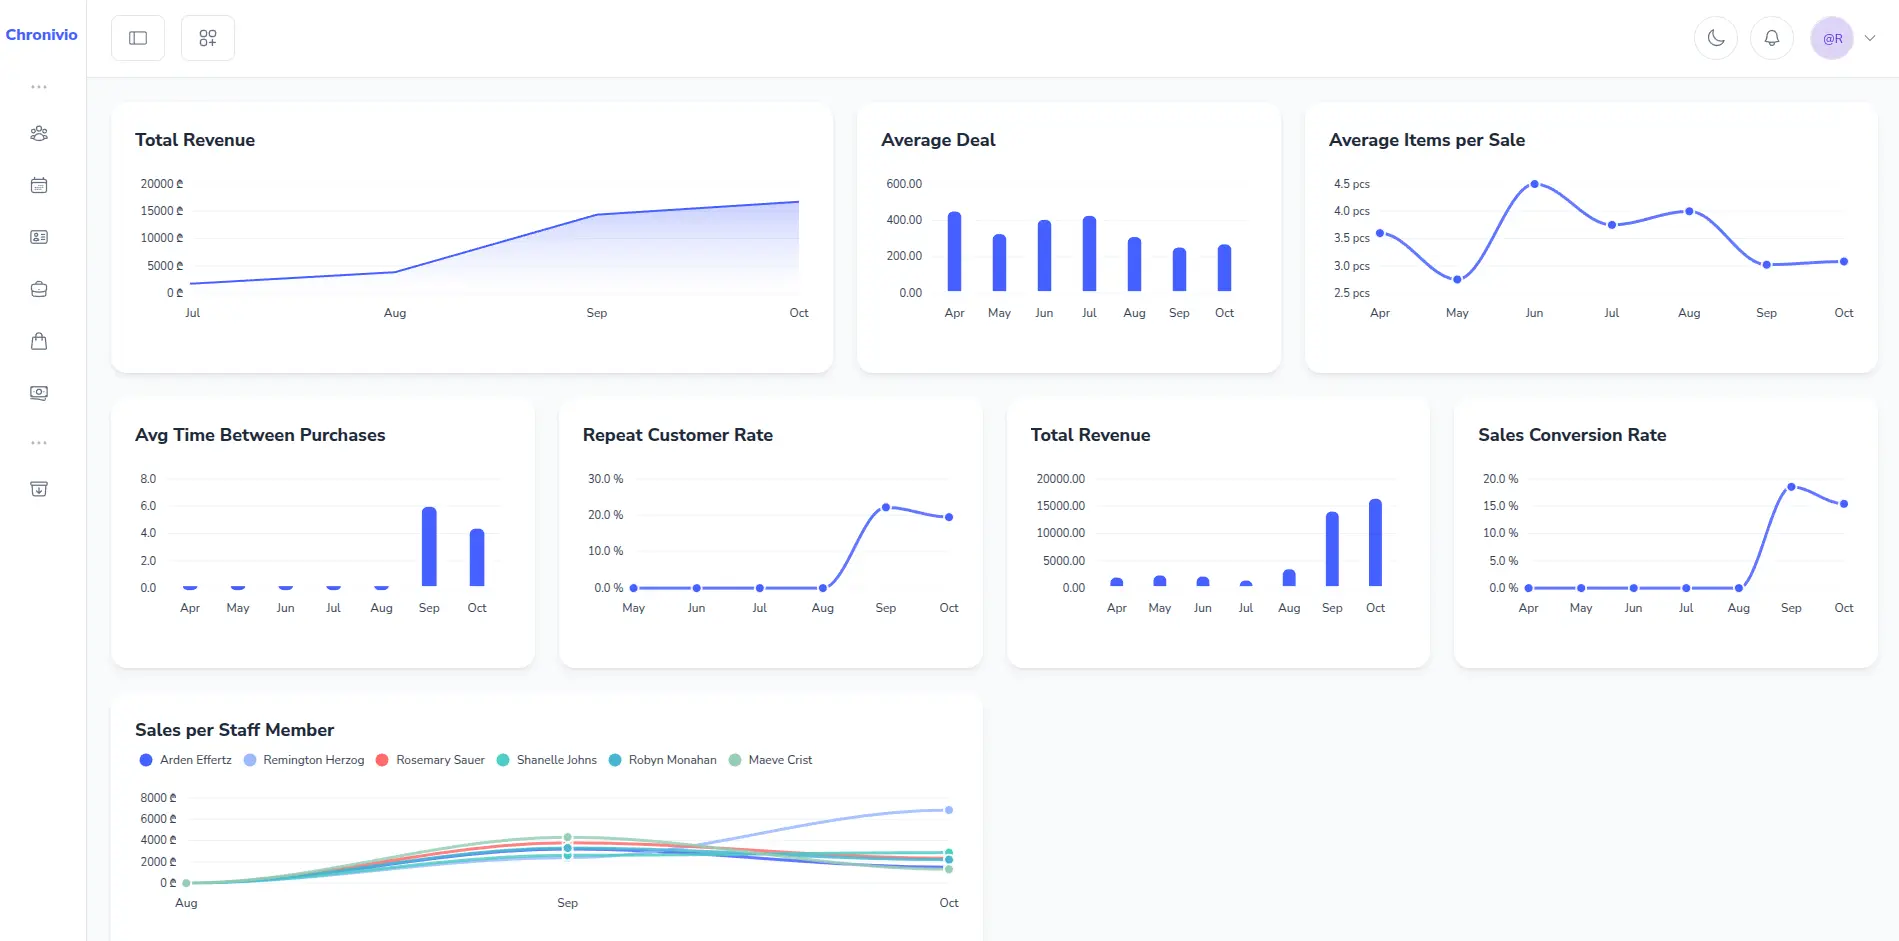Click the Sep bar in Avg Time Between Purchases
The image size is (1899, 941).
tap(429, 547)
